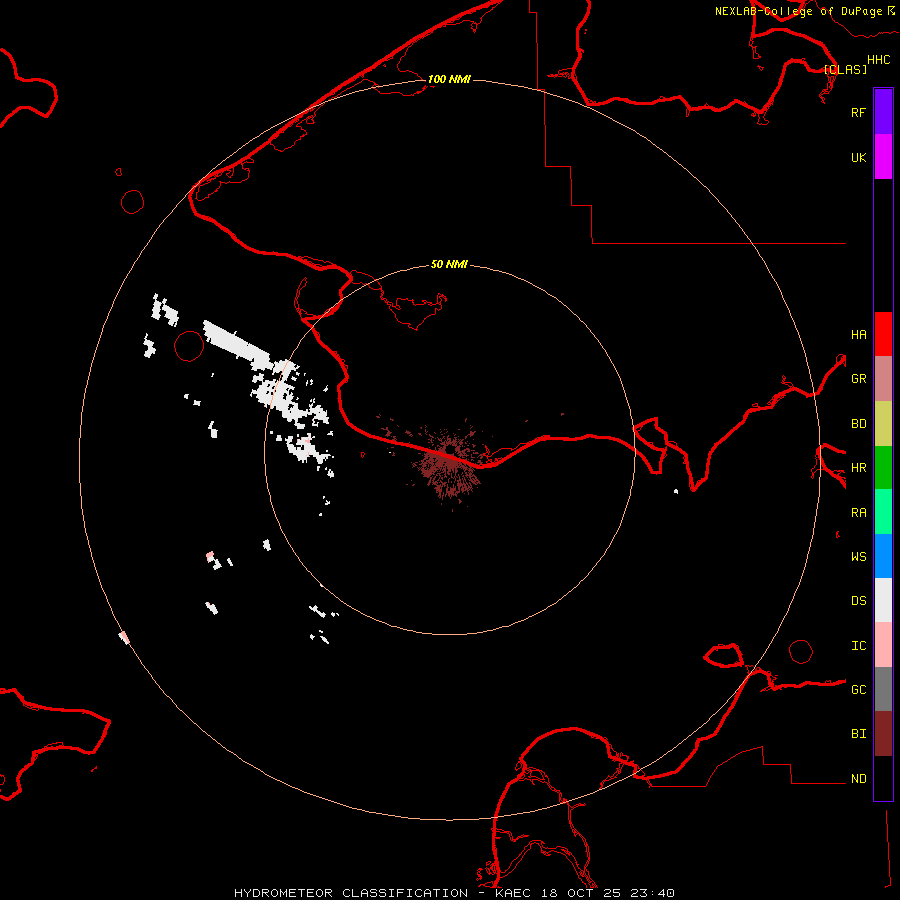Click the HR legend label

point(858,468)
